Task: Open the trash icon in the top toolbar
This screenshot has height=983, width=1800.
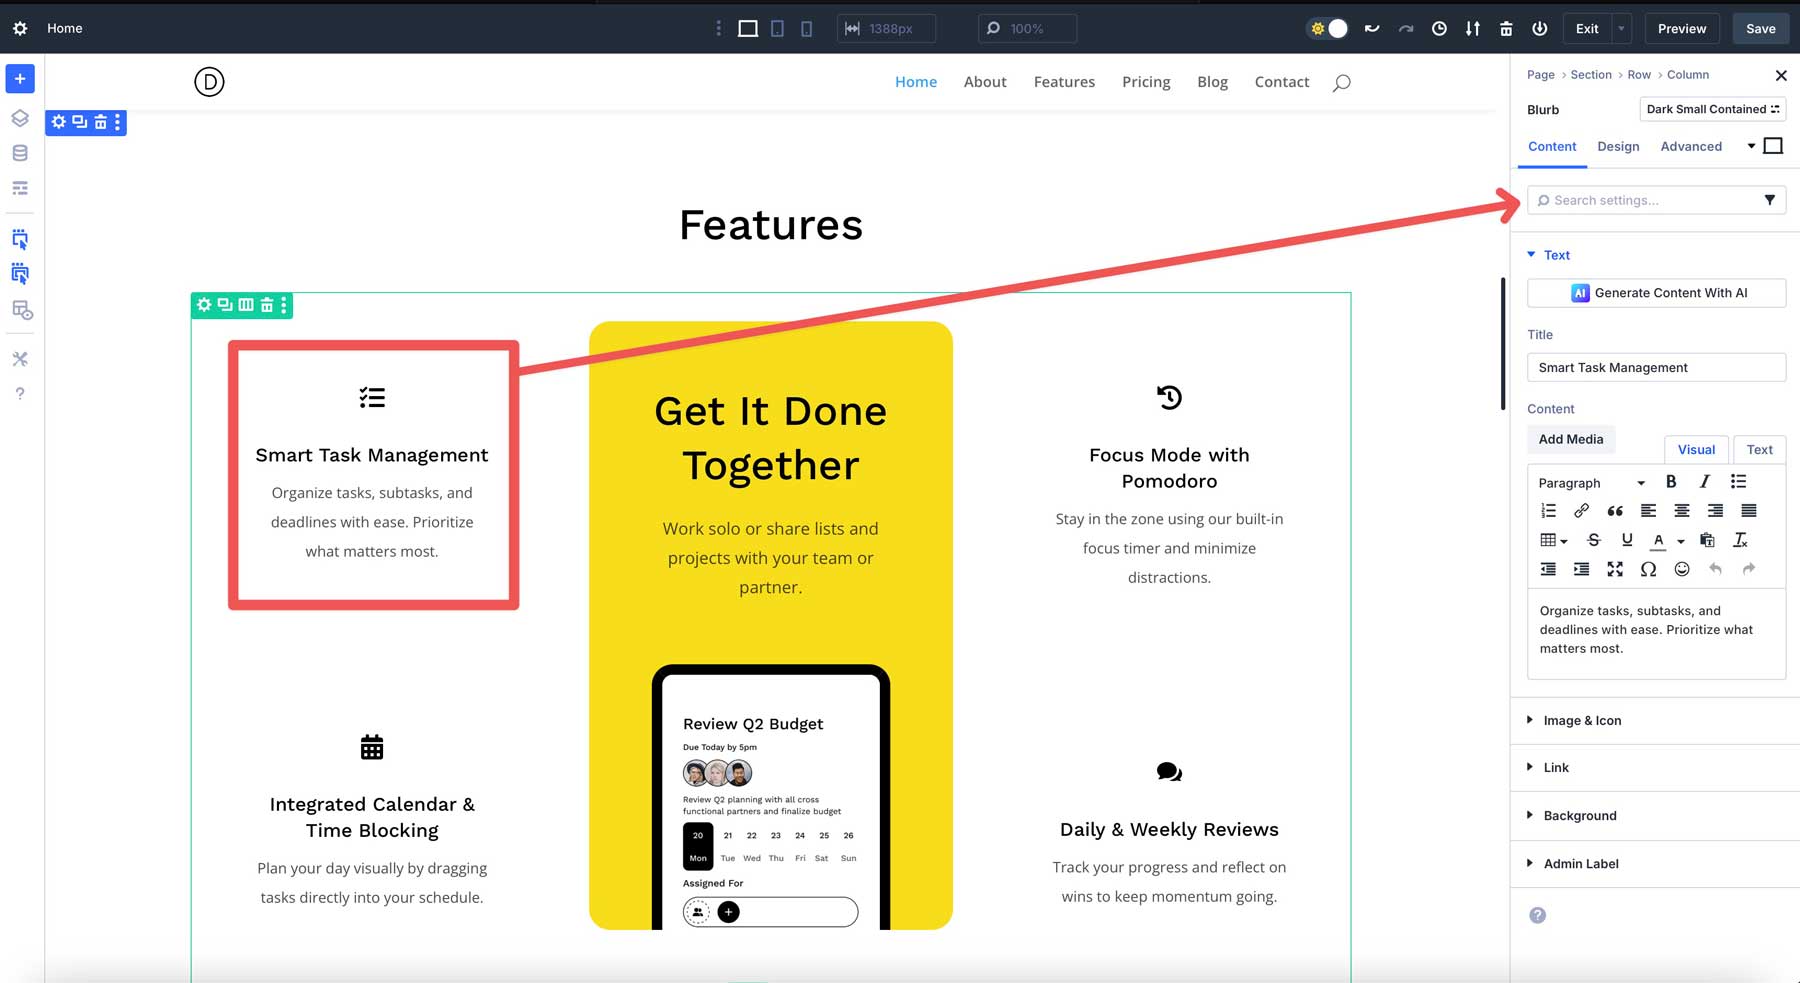Action: point(1505,28)
